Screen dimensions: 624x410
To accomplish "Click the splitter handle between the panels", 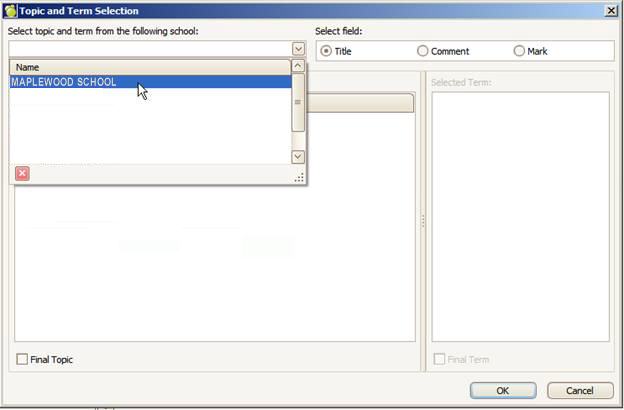I will [x=422, y=222].
